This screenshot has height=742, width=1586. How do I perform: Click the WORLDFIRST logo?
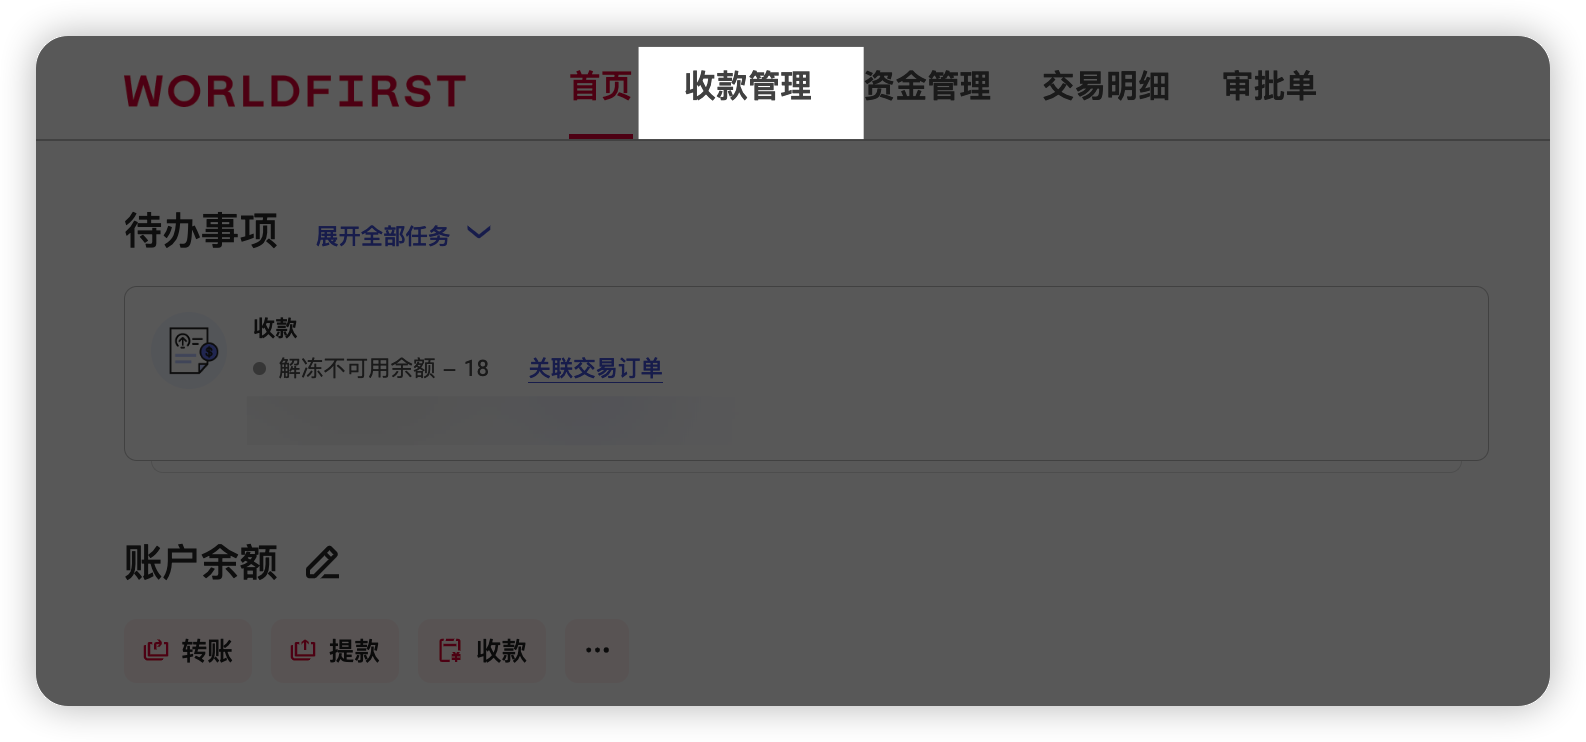(x=295, y=91)
